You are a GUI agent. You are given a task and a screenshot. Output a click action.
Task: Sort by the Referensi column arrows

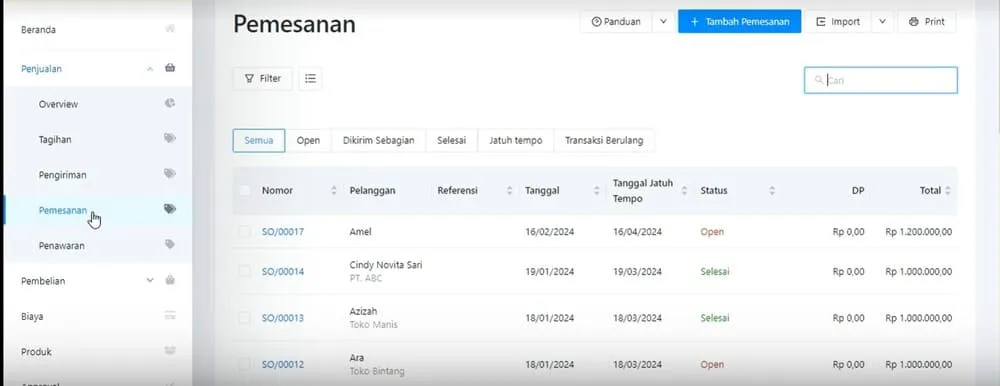(509, 190)
